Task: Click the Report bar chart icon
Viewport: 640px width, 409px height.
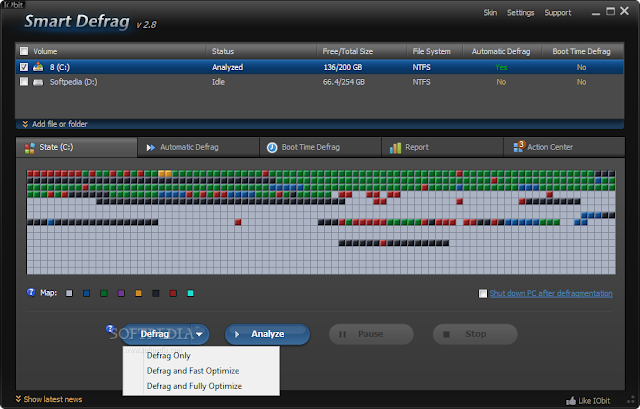Action: pos(395,147)
